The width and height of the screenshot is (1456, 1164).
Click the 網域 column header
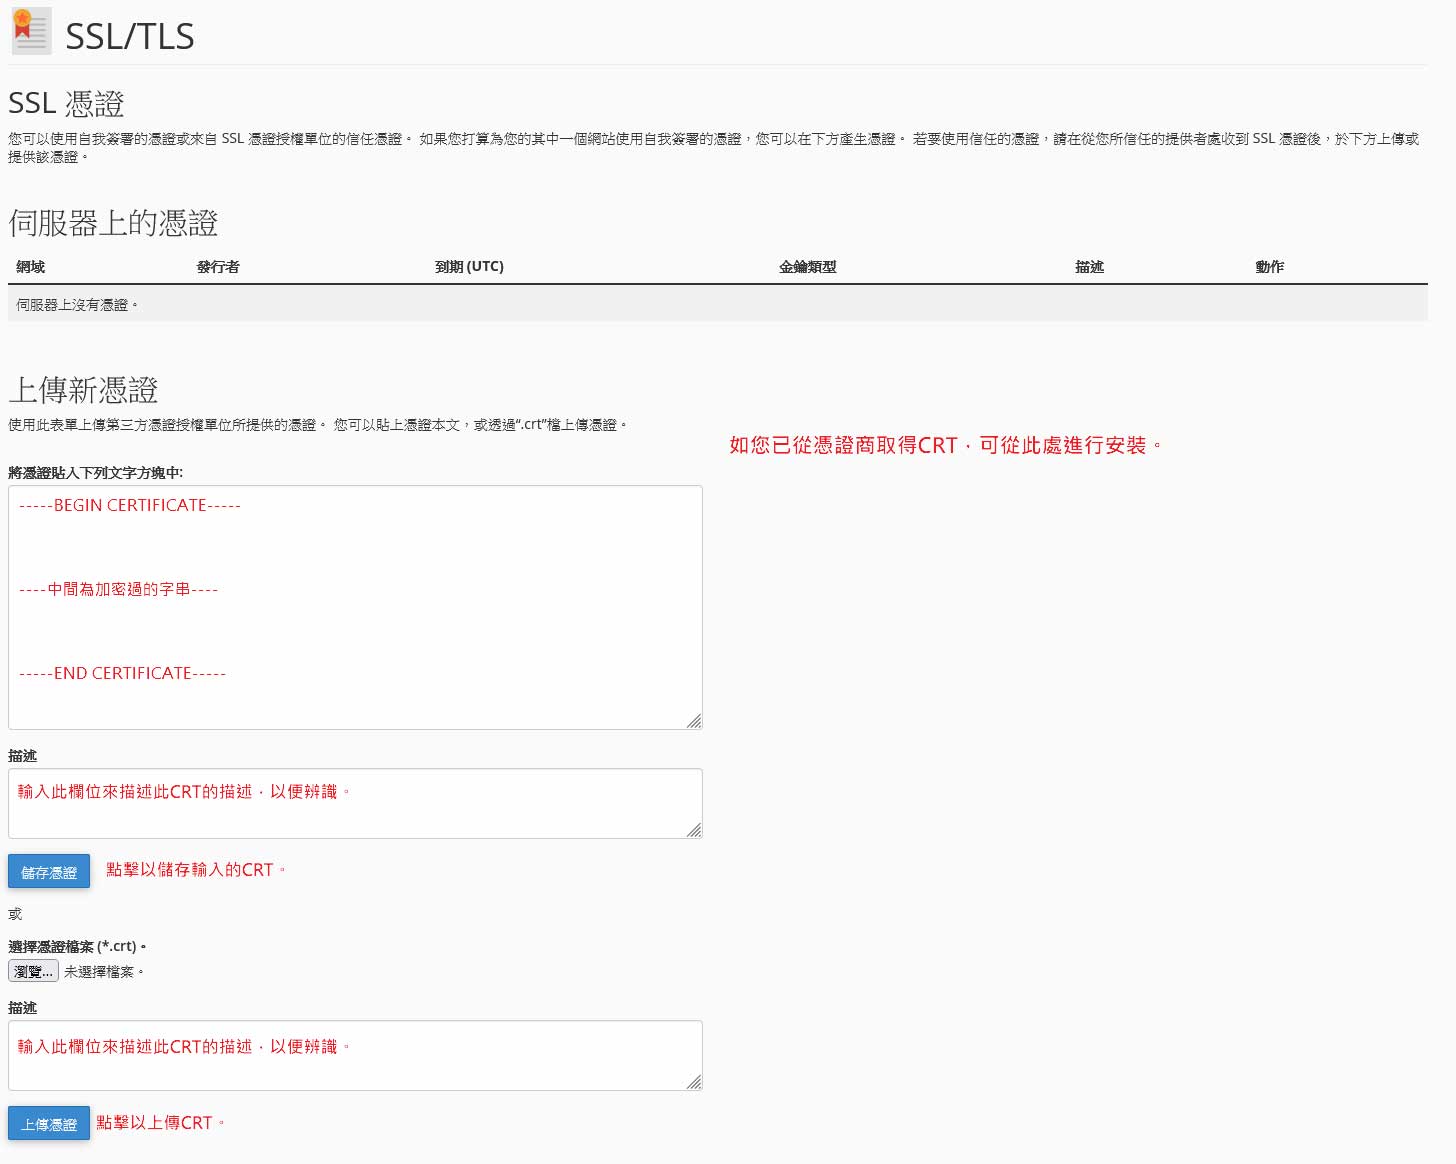click(x=31, y=267)
